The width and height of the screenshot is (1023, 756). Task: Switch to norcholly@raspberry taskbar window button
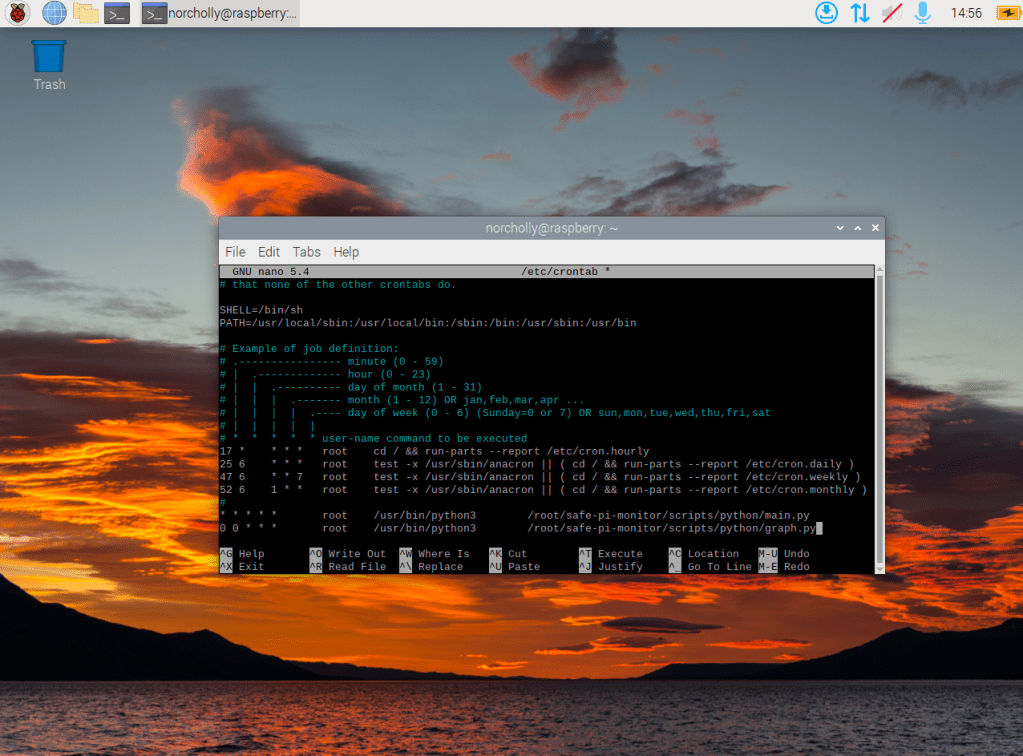click(x=219, y=13)
